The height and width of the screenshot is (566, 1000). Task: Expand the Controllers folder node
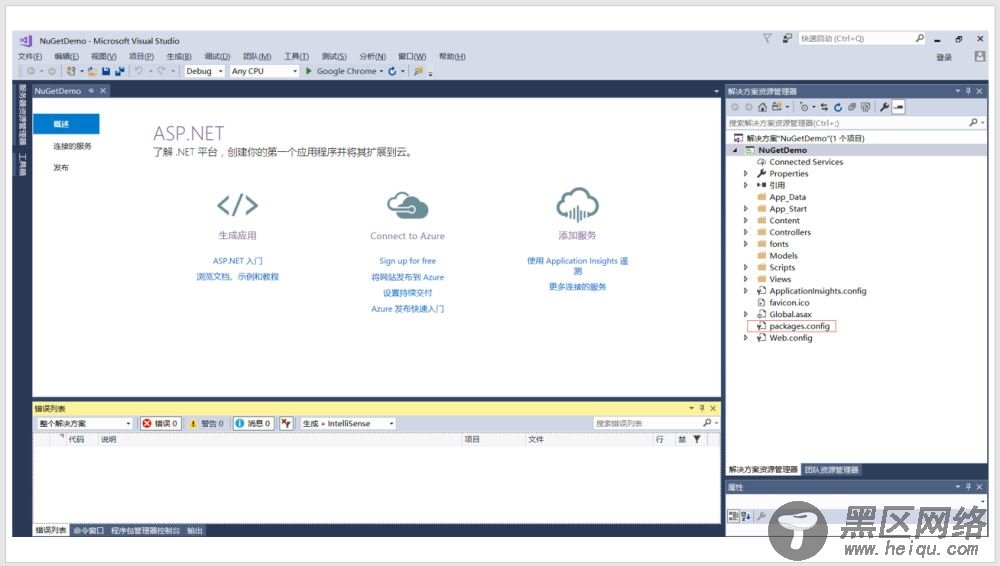pyautogui.click(x=746, y=232)
